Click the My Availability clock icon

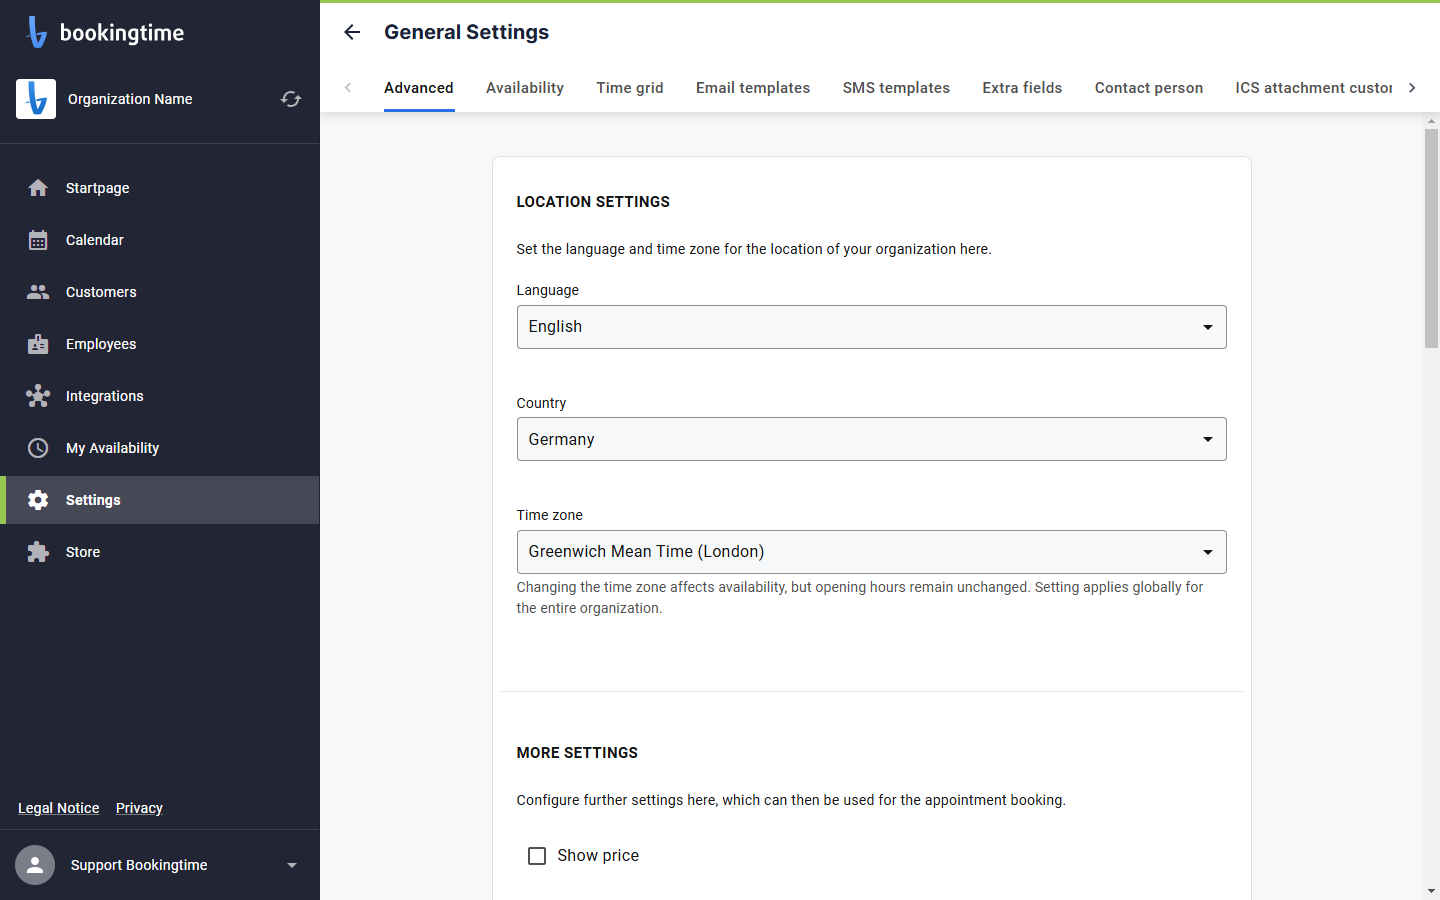(38, 448)
